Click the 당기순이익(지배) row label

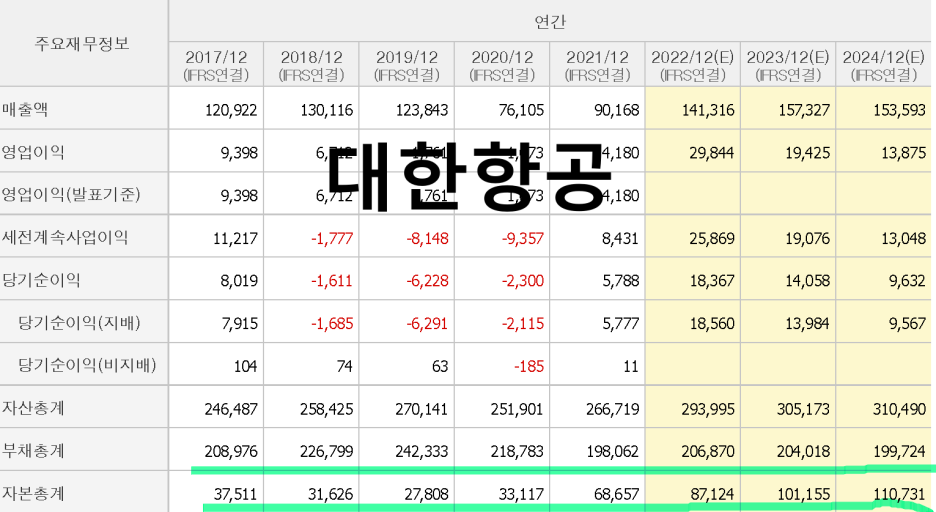click(x=79, y=323)
